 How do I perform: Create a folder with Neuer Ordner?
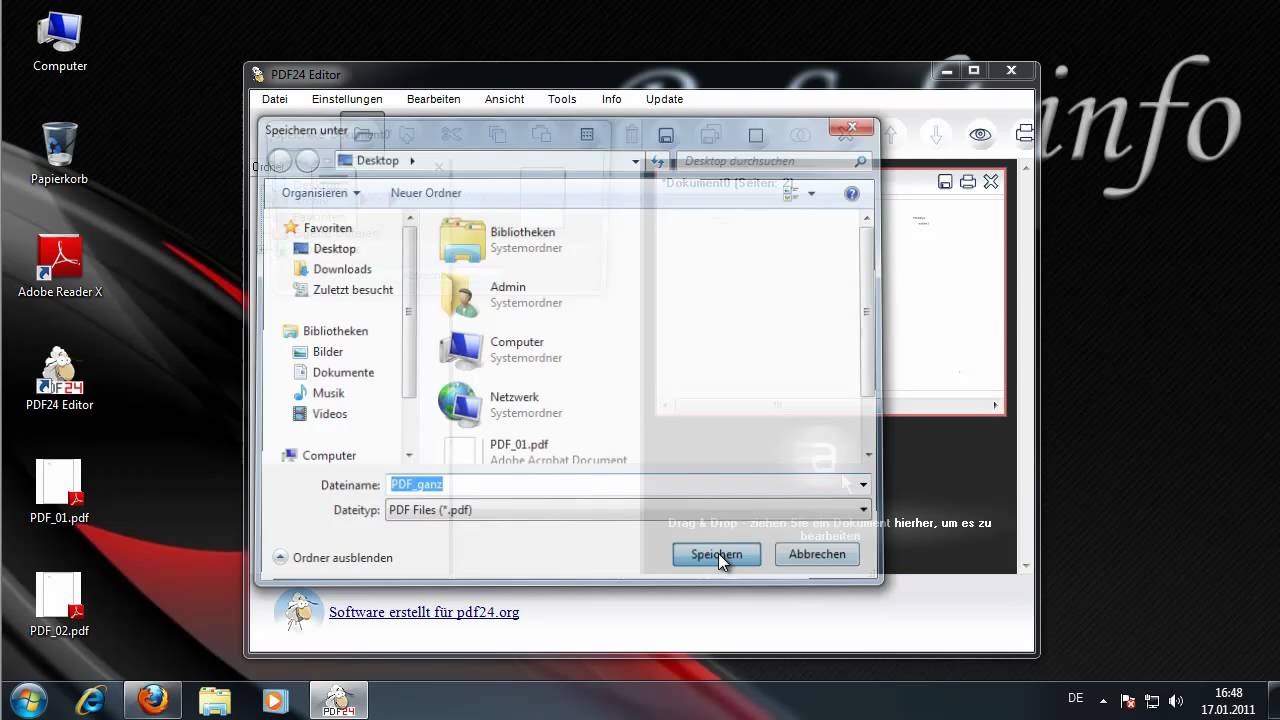point(426,193)
